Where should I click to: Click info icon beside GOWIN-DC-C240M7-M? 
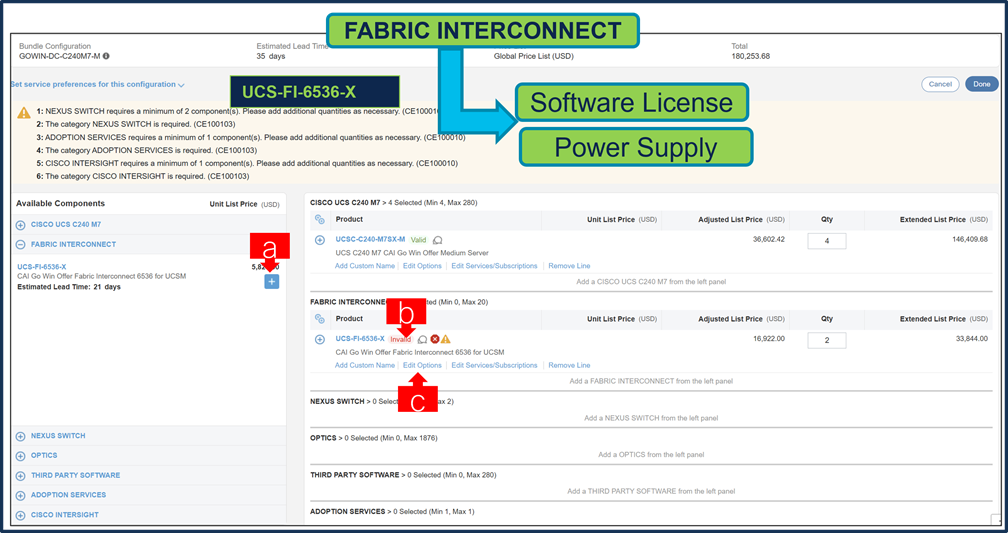point(106,56)
